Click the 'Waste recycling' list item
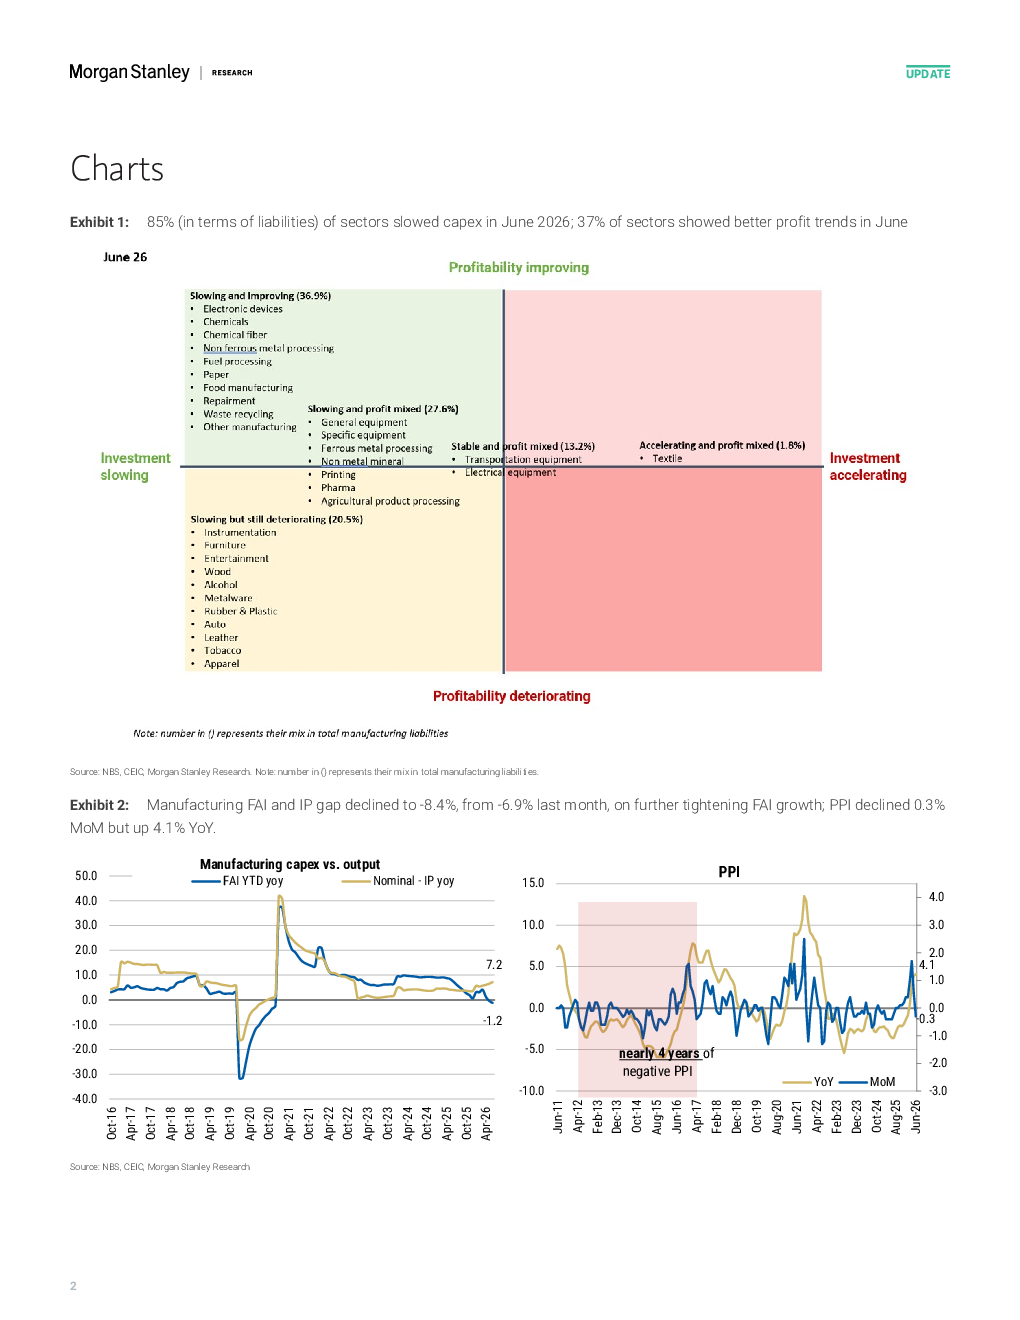Image resolution: width=1020 pixels, height=1320 pixels. pyautogui.click(x=238, y=414)
